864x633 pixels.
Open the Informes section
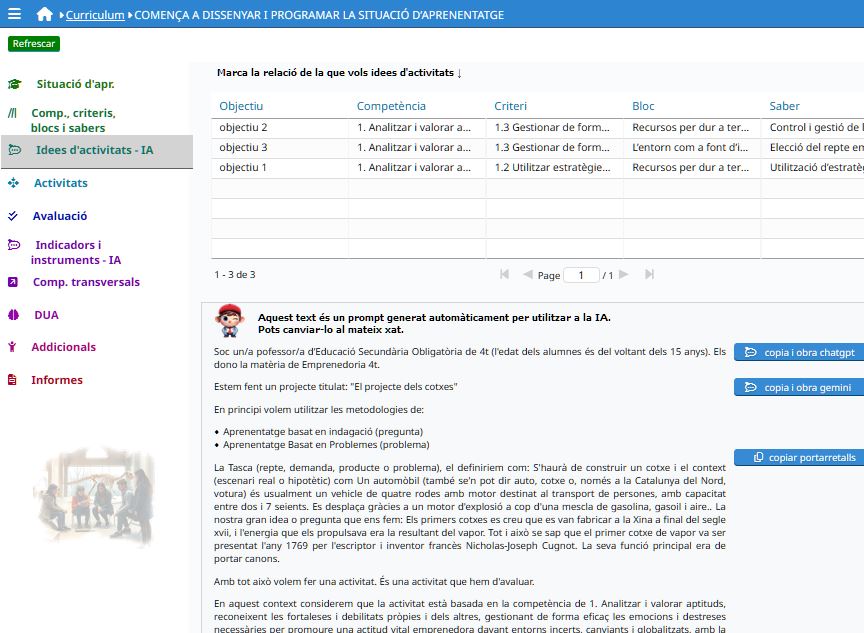[x=57, y=380]
